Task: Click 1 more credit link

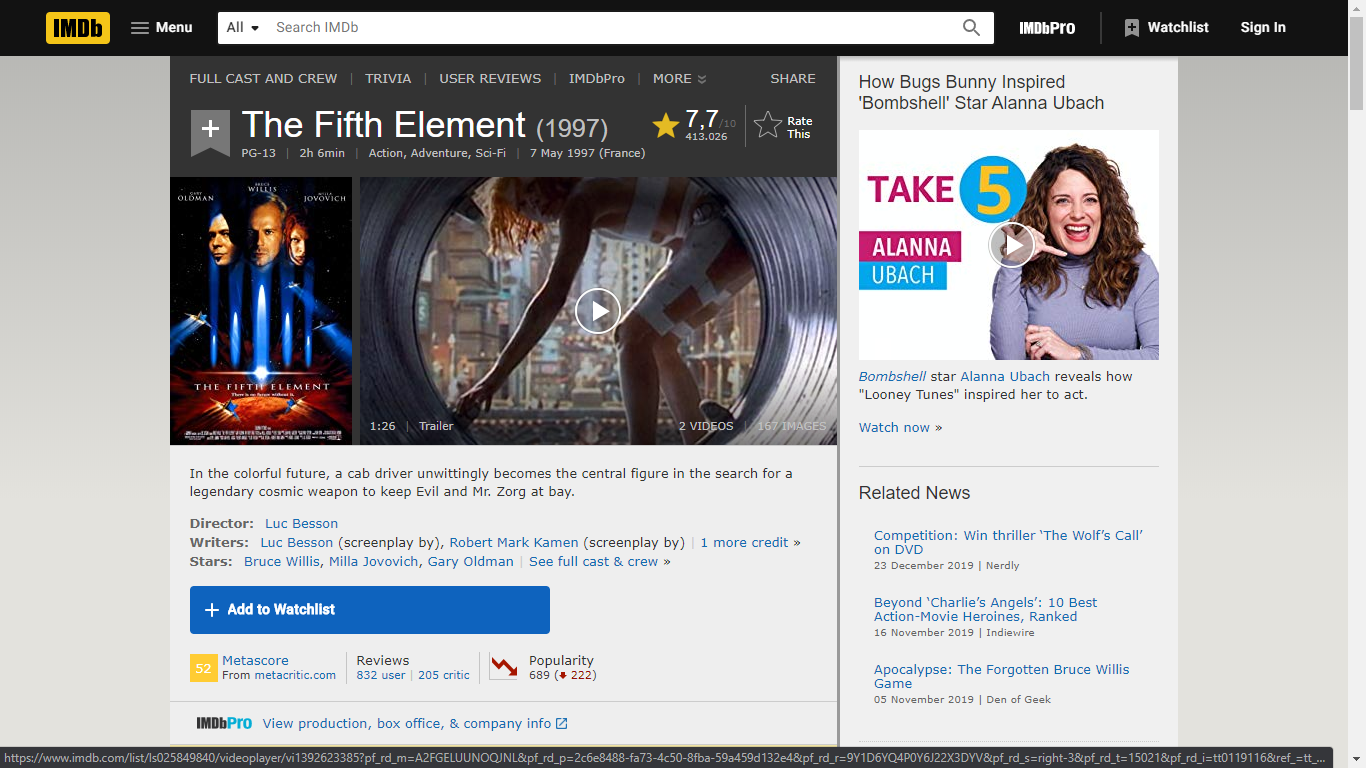Action: 745,543
